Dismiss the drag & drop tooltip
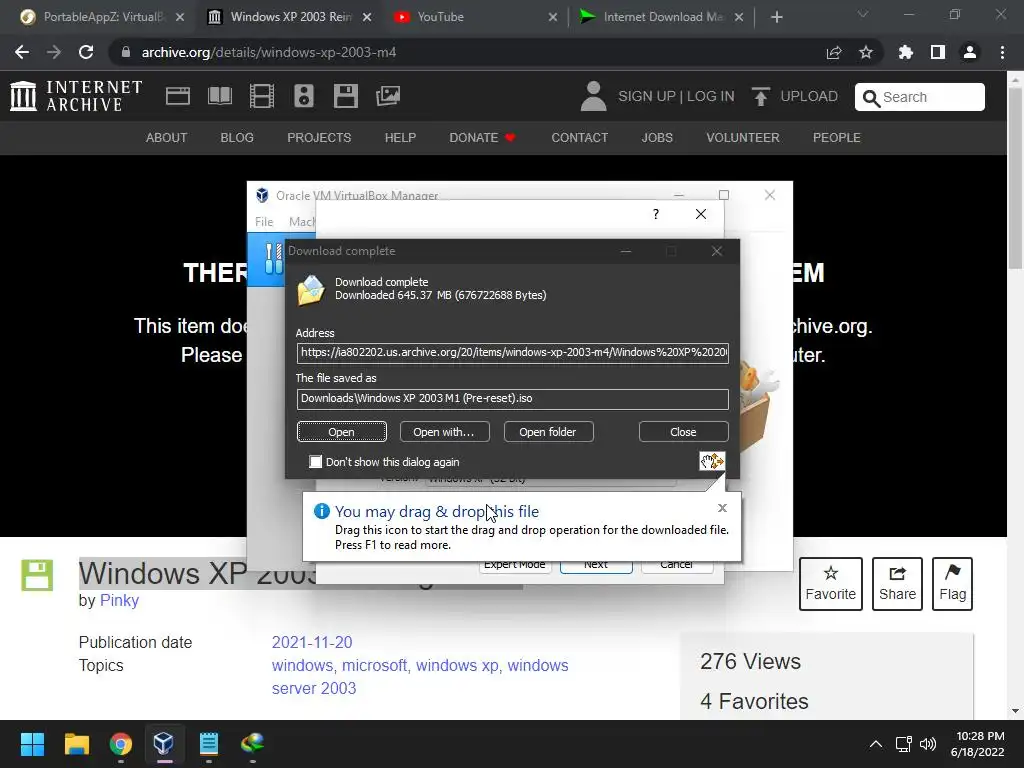Screen dimensions: 1024x768 pyautogui.click(x=722, y=508)
